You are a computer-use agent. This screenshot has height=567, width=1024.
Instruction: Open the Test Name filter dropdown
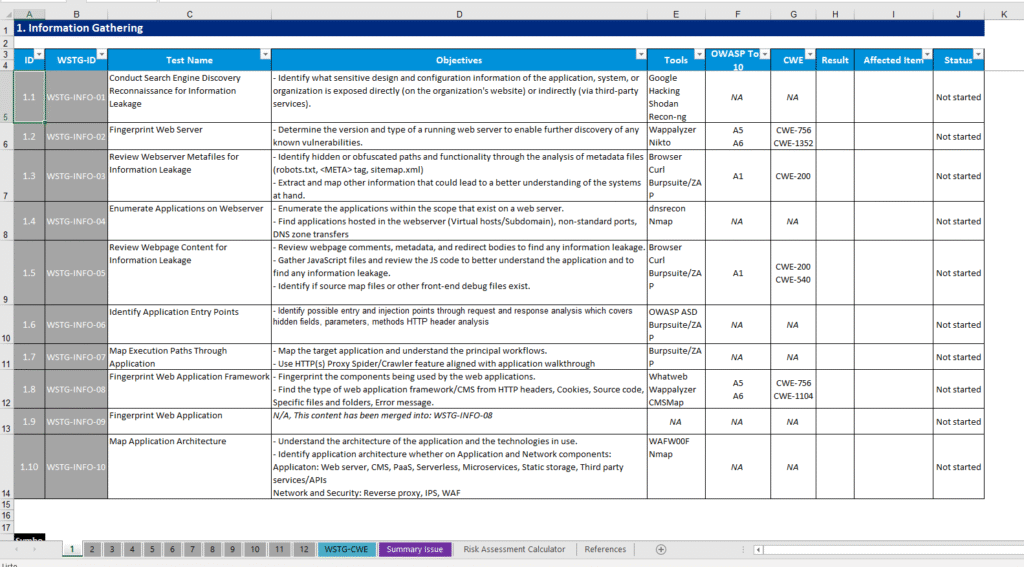coord(265,54)
